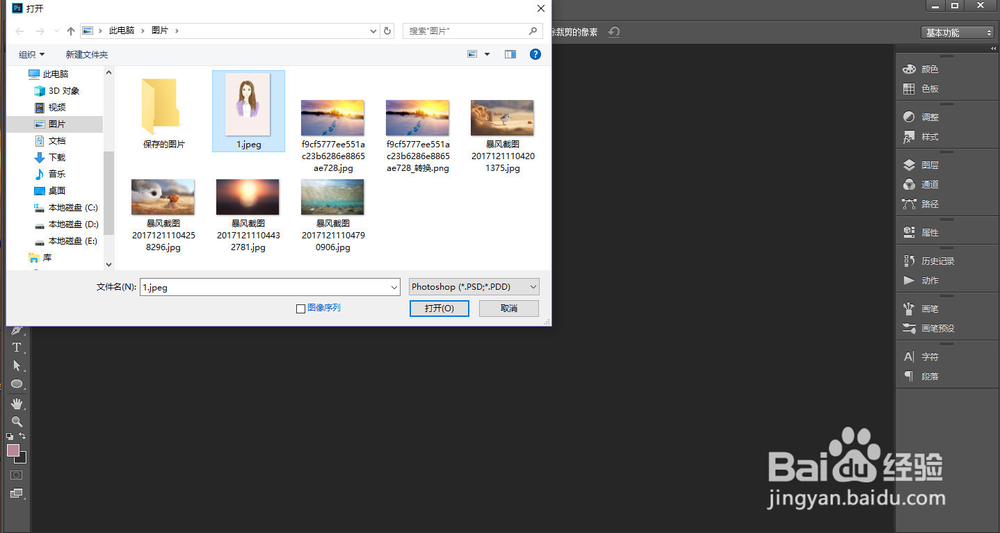Enable the 图像序列 checkbox

(x=301, y=309)
